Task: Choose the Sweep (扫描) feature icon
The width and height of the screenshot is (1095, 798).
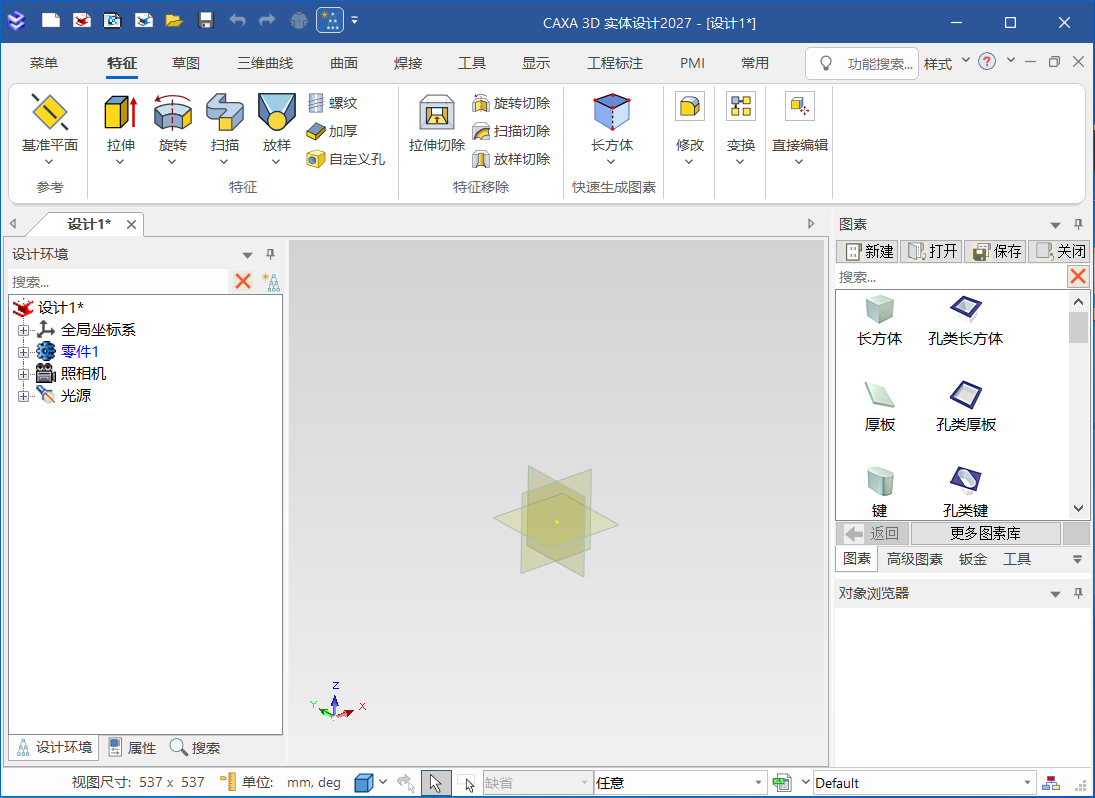Action: [224, 112]
